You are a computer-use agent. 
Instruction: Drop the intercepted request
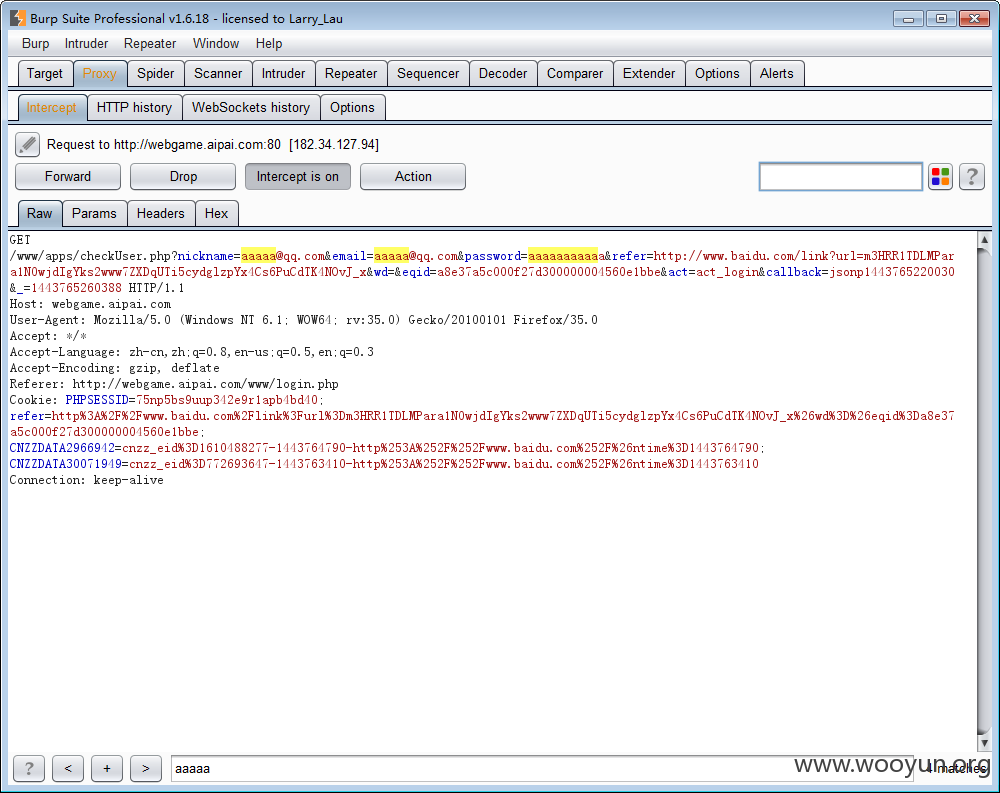pos(183,177)
